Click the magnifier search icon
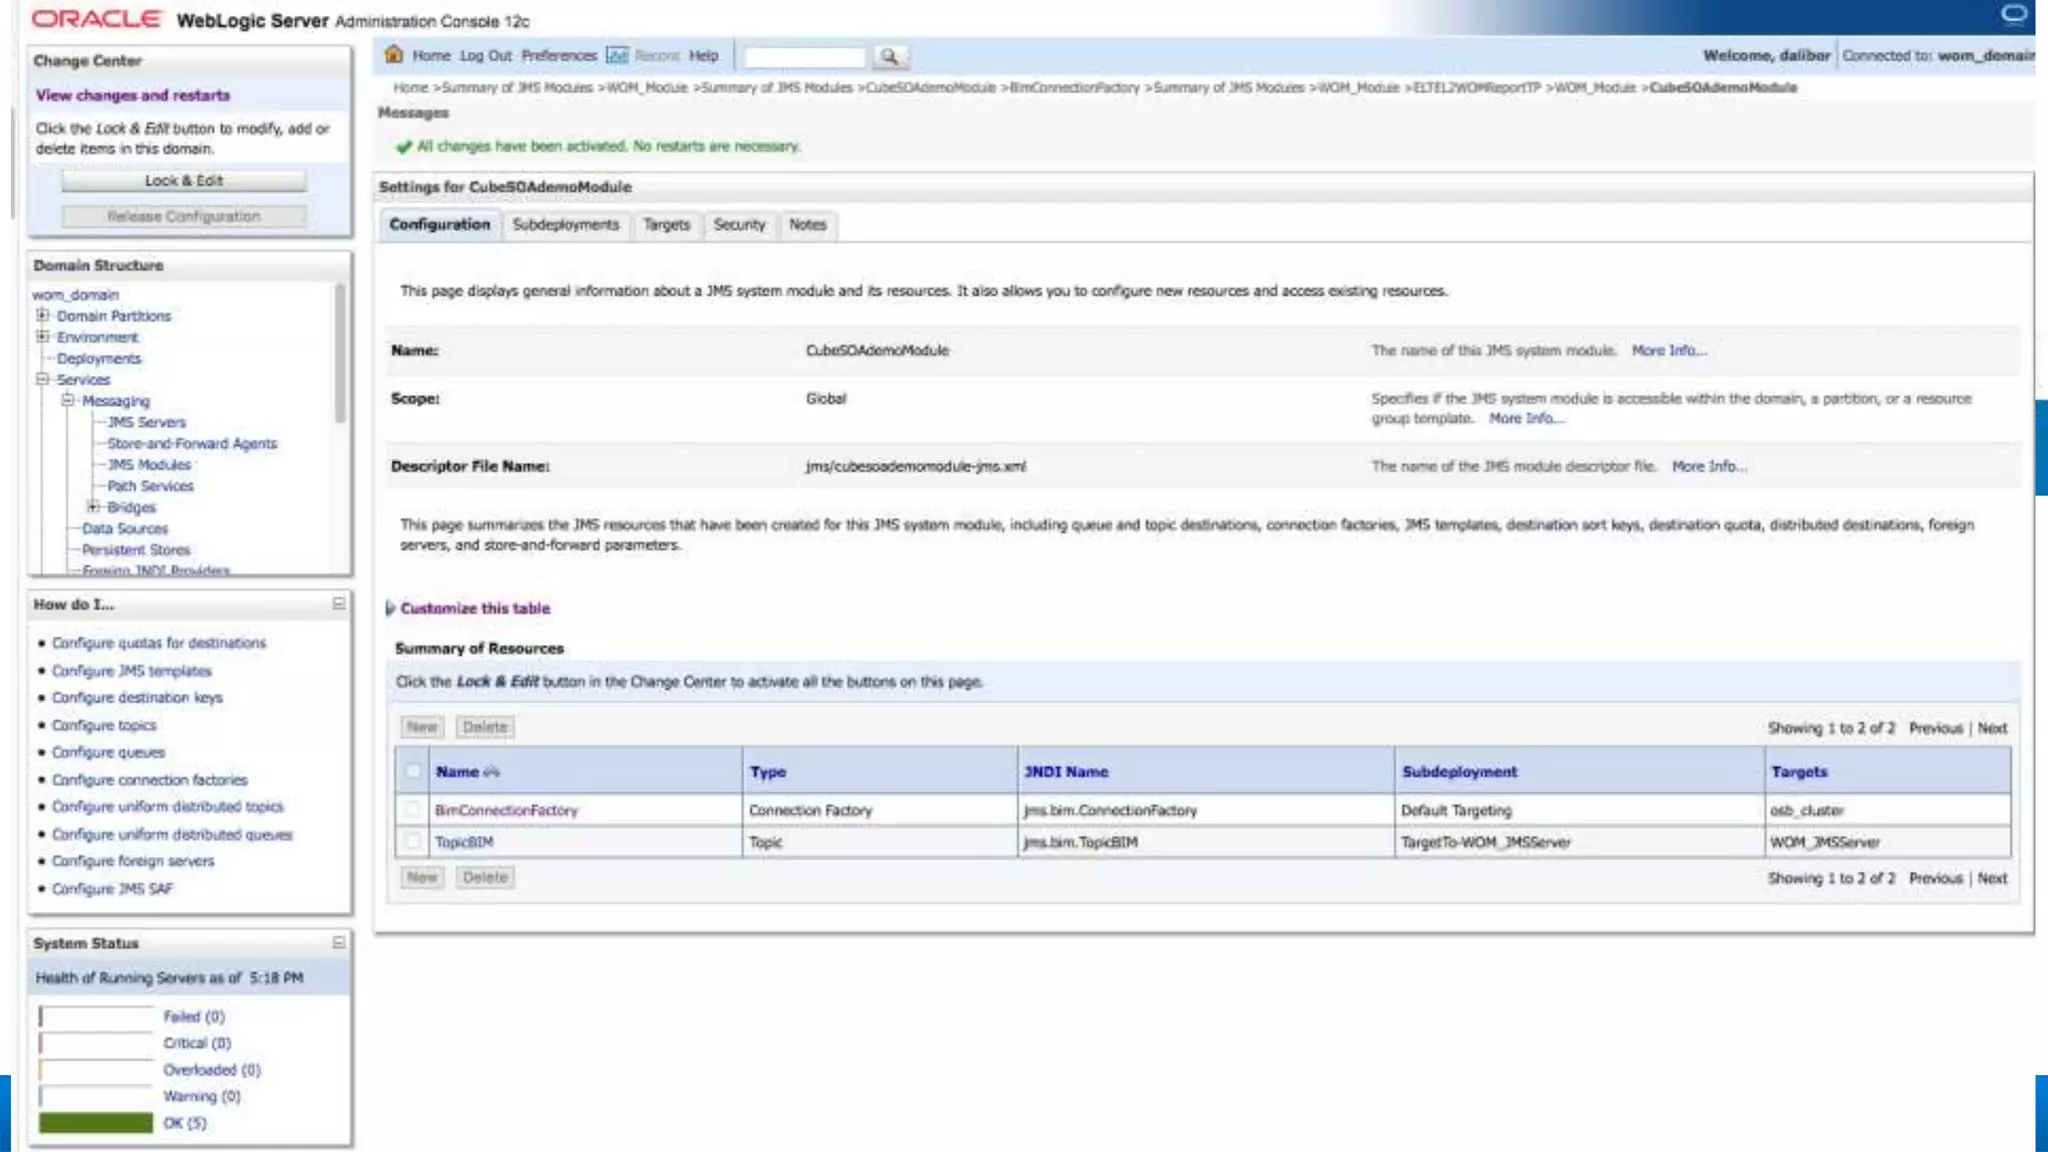This screenshot has width=2048, height=1152. tap(888, 57)
